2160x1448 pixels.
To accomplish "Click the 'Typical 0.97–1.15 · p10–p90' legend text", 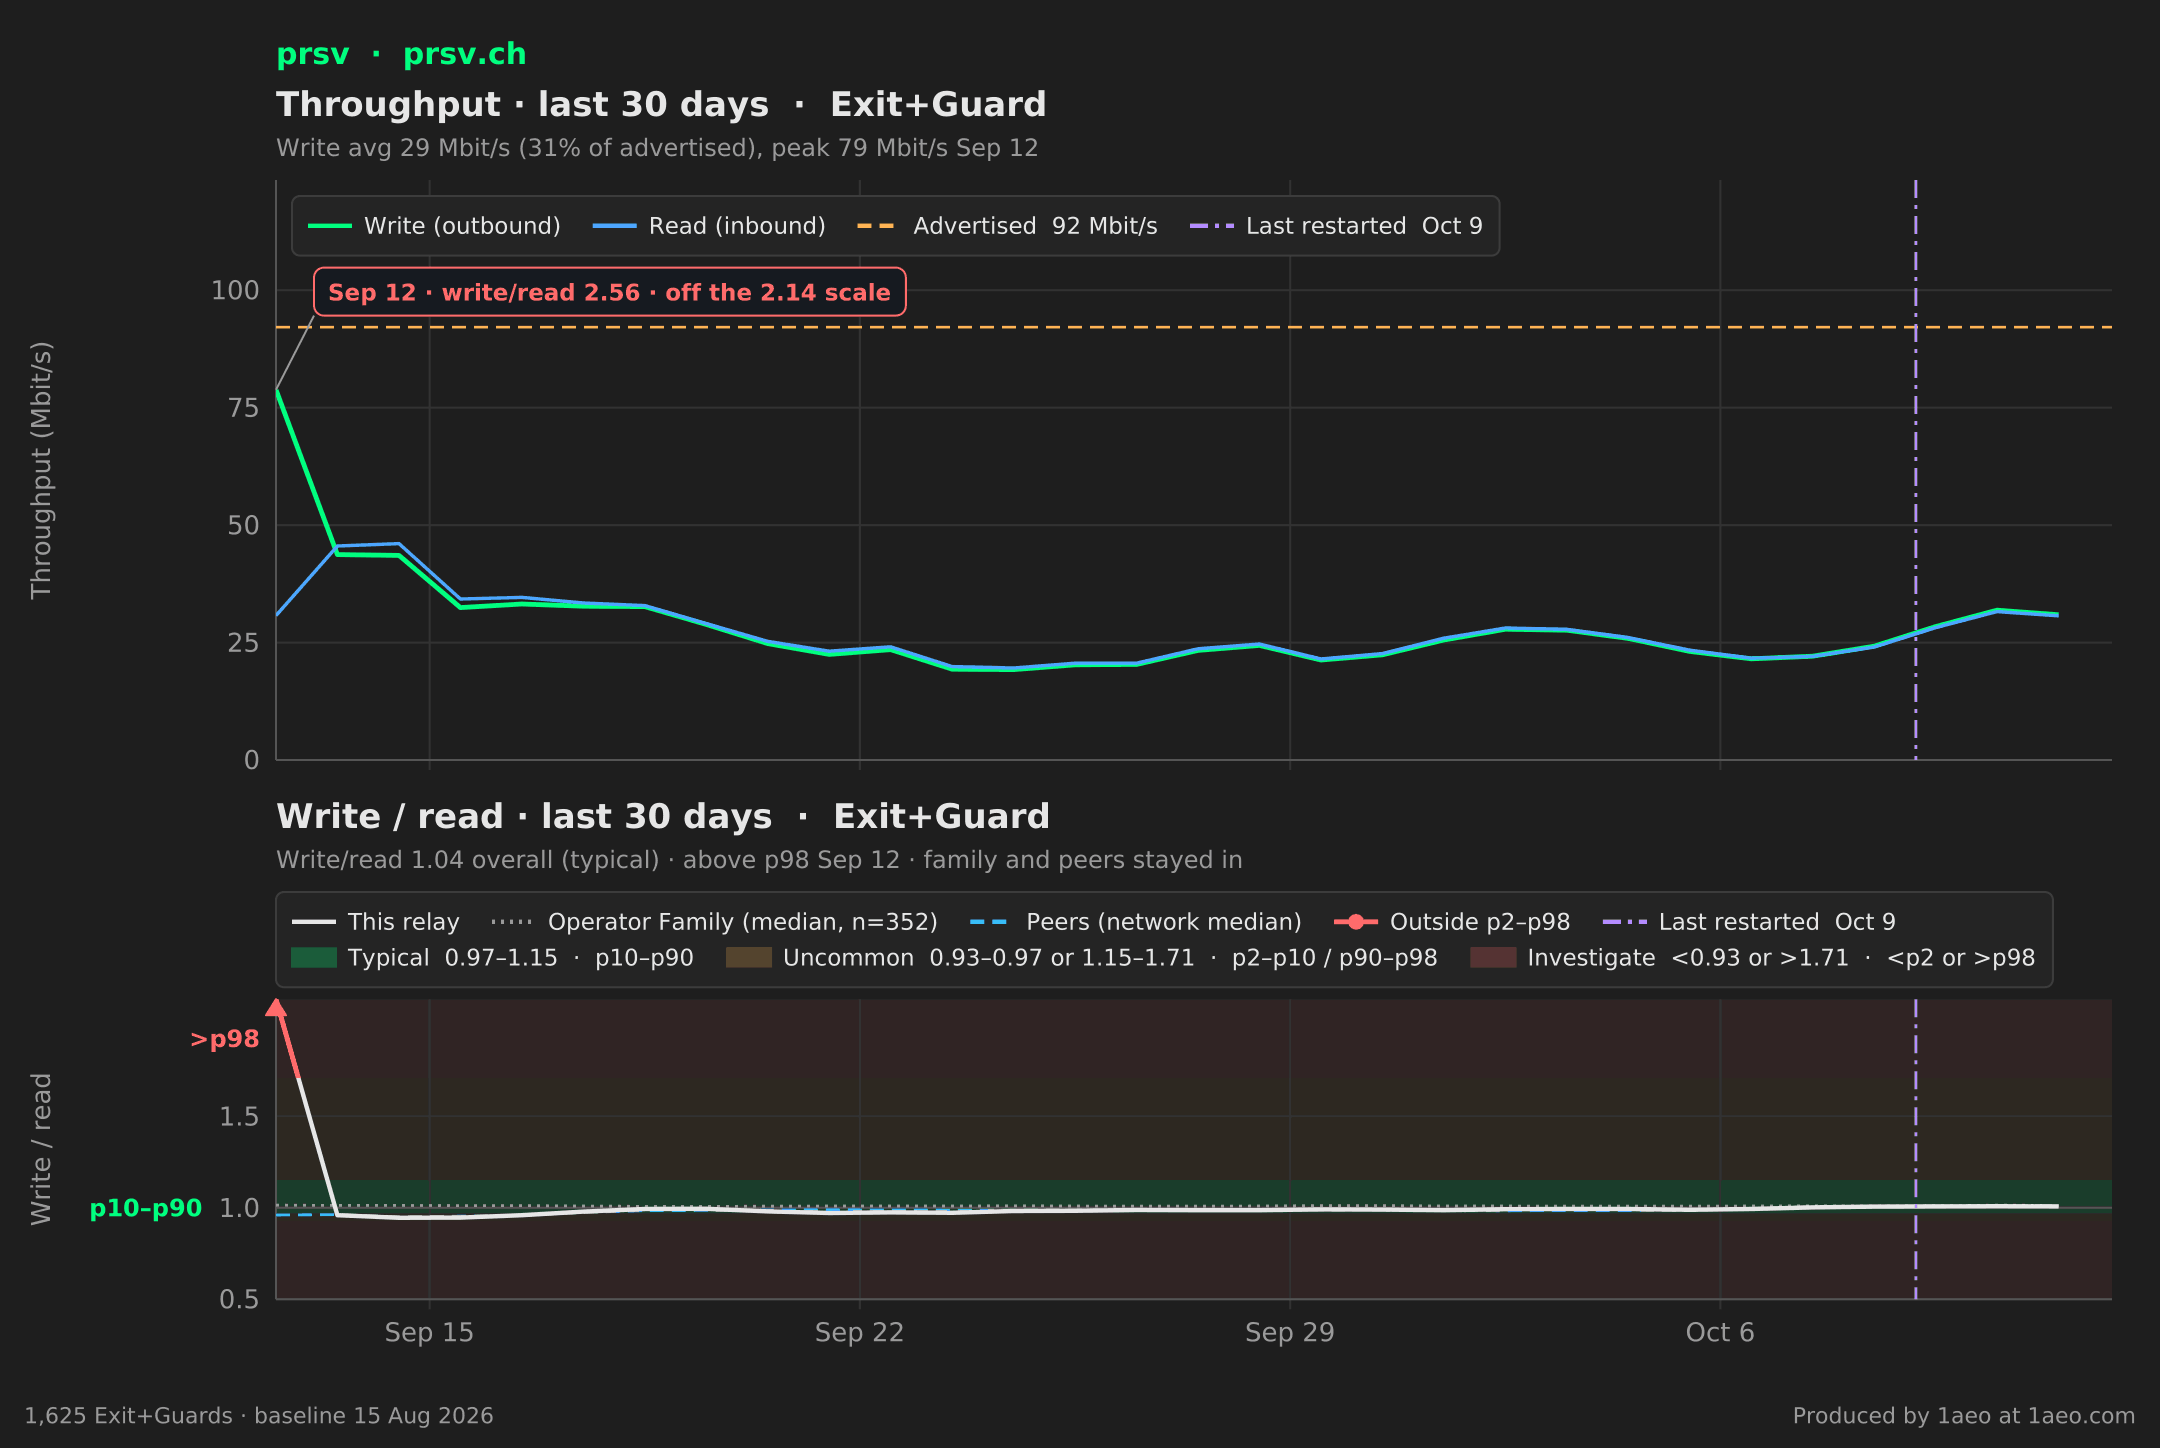I will pos(520,958).
